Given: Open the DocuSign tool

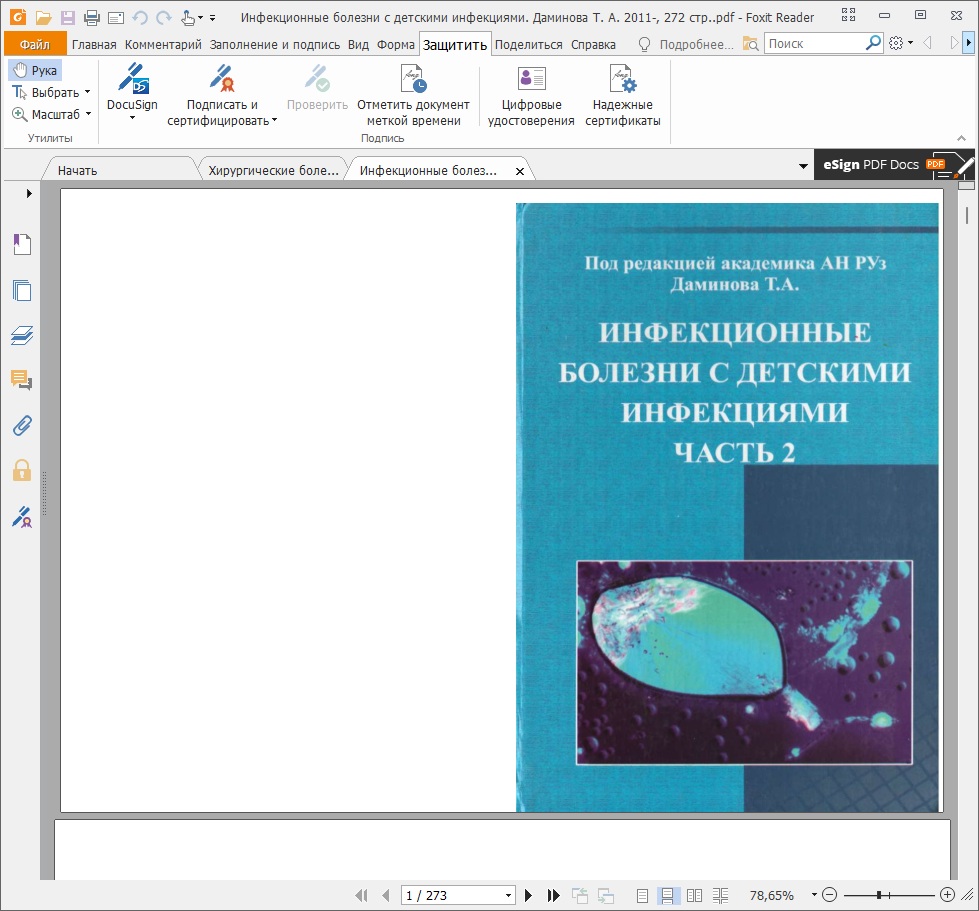Looking at the screenshot, I should tap(132, 87).
